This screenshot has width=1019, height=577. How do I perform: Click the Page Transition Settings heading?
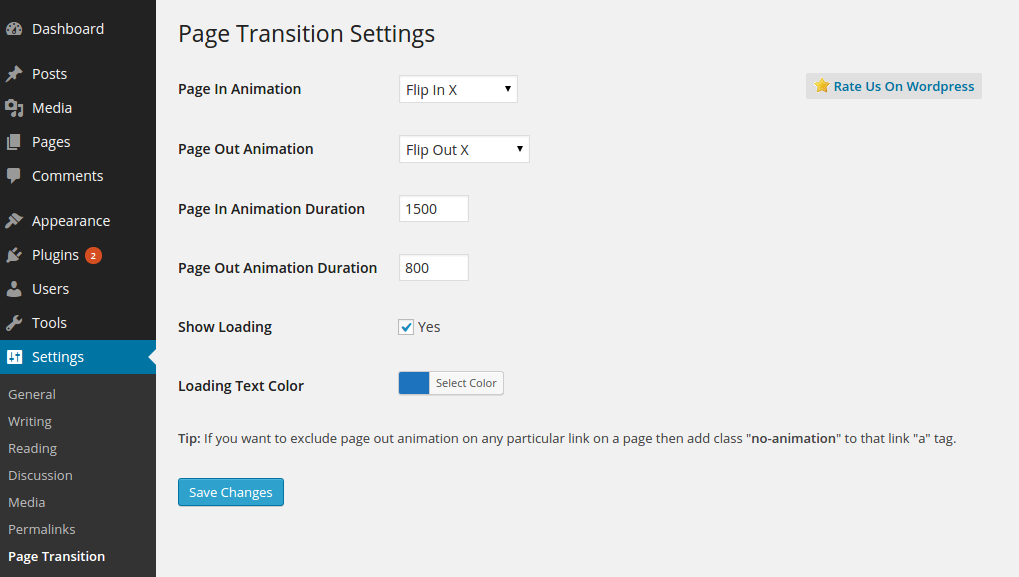click(x=306, y=34)
